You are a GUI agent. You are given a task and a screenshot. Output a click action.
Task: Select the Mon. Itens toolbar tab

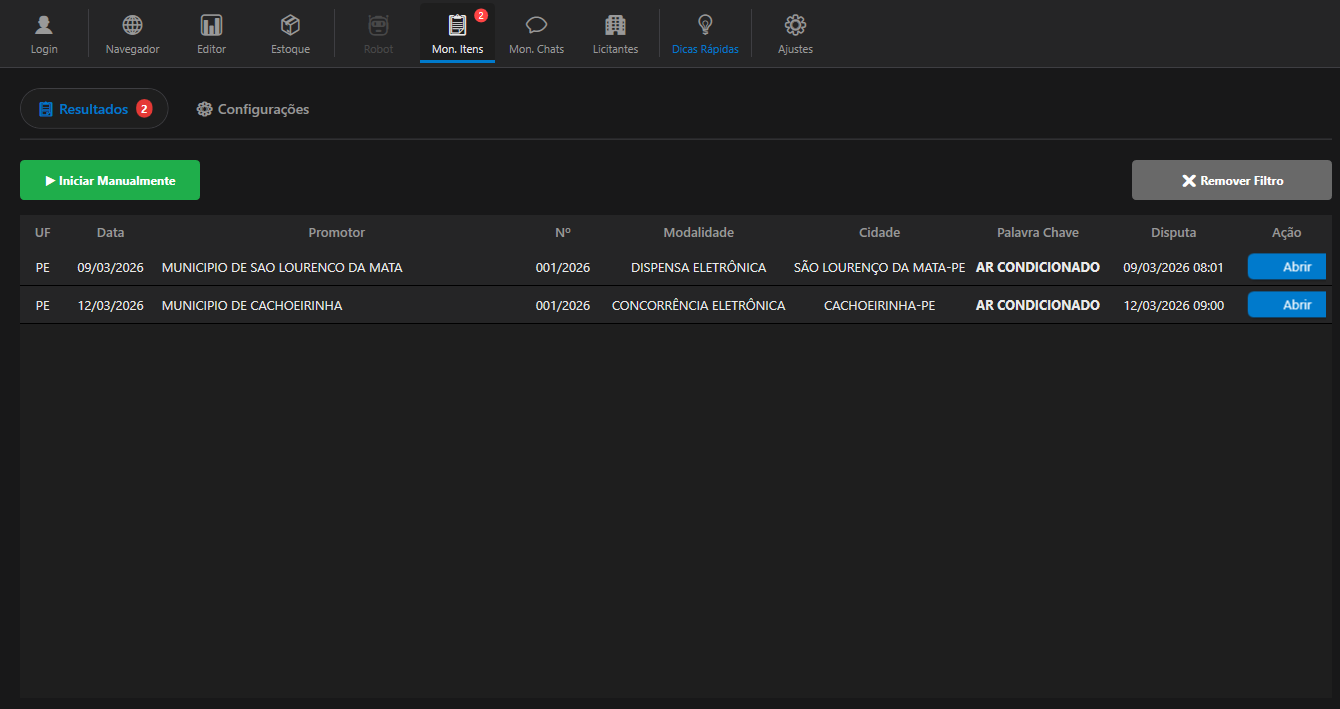click(457, 33)
